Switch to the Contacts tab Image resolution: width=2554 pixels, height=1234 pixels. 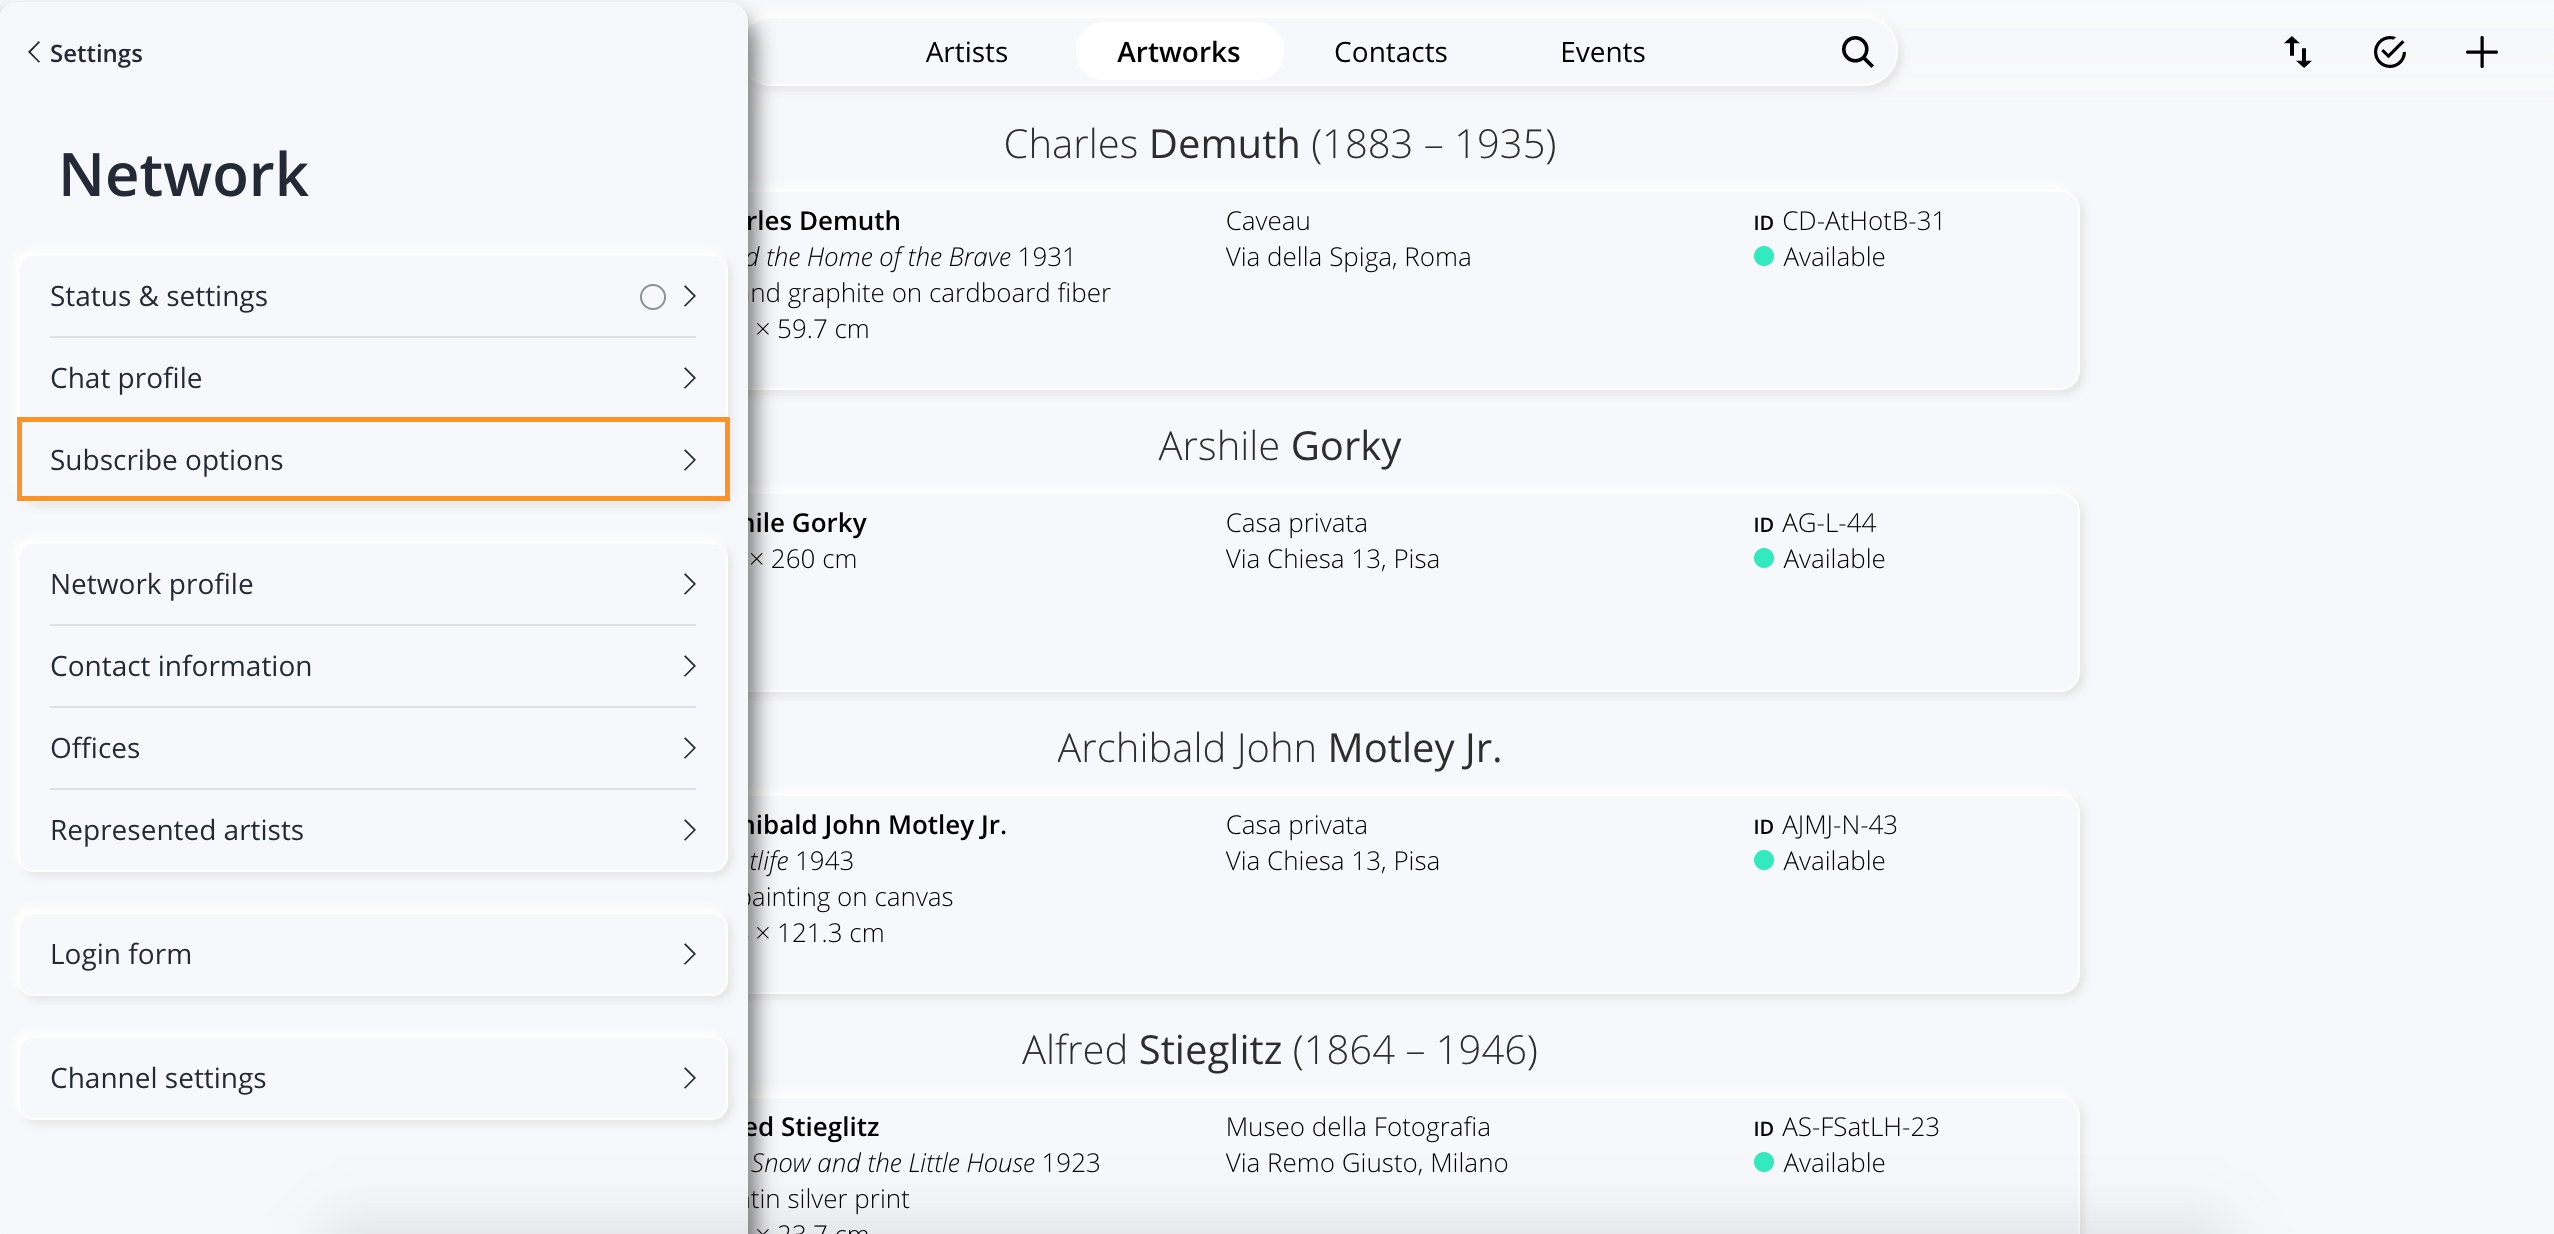click(1390, 52)
